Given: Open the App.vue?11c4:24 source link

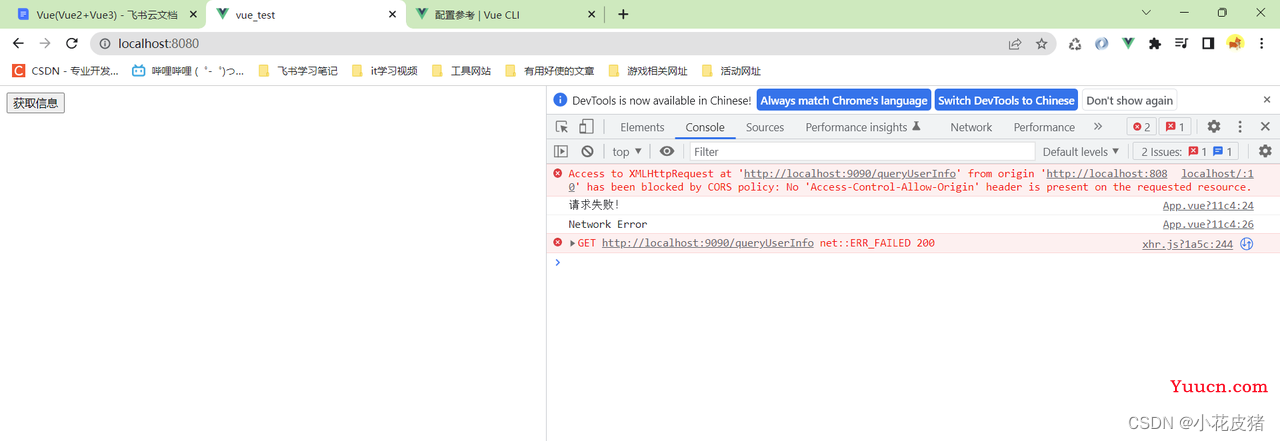Looking at the screenshot, I should pos(1208,206).
